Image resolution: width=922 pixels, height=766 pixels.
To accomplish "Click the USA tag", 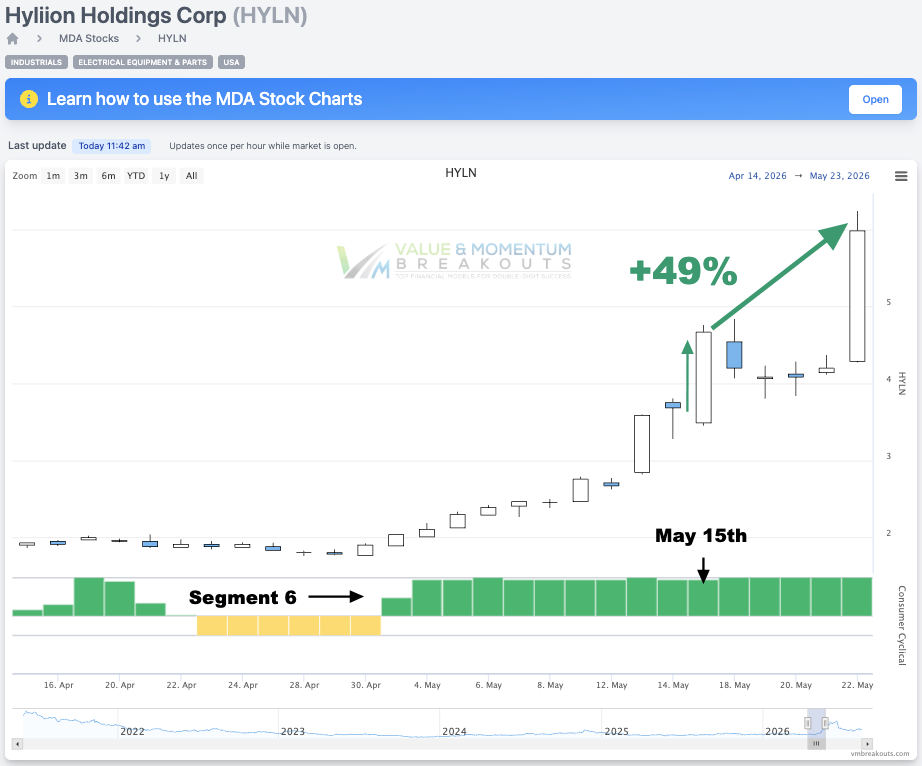I will [231, 62].
